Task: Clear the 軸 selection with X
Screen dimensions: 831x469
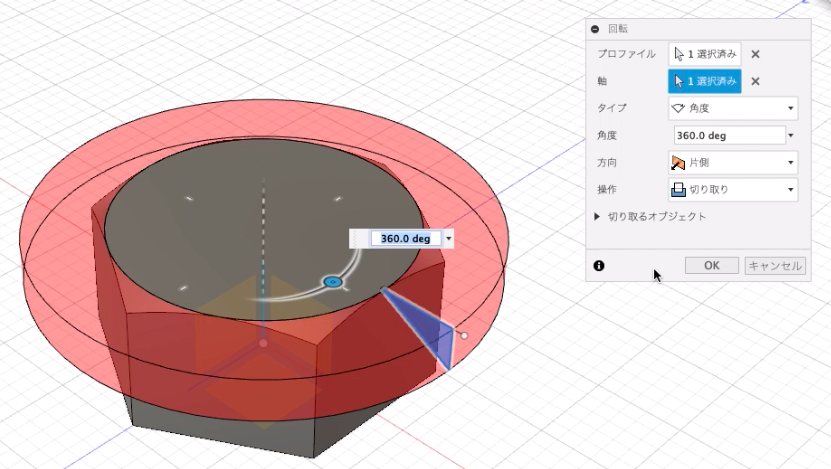Action: (755, 81)
